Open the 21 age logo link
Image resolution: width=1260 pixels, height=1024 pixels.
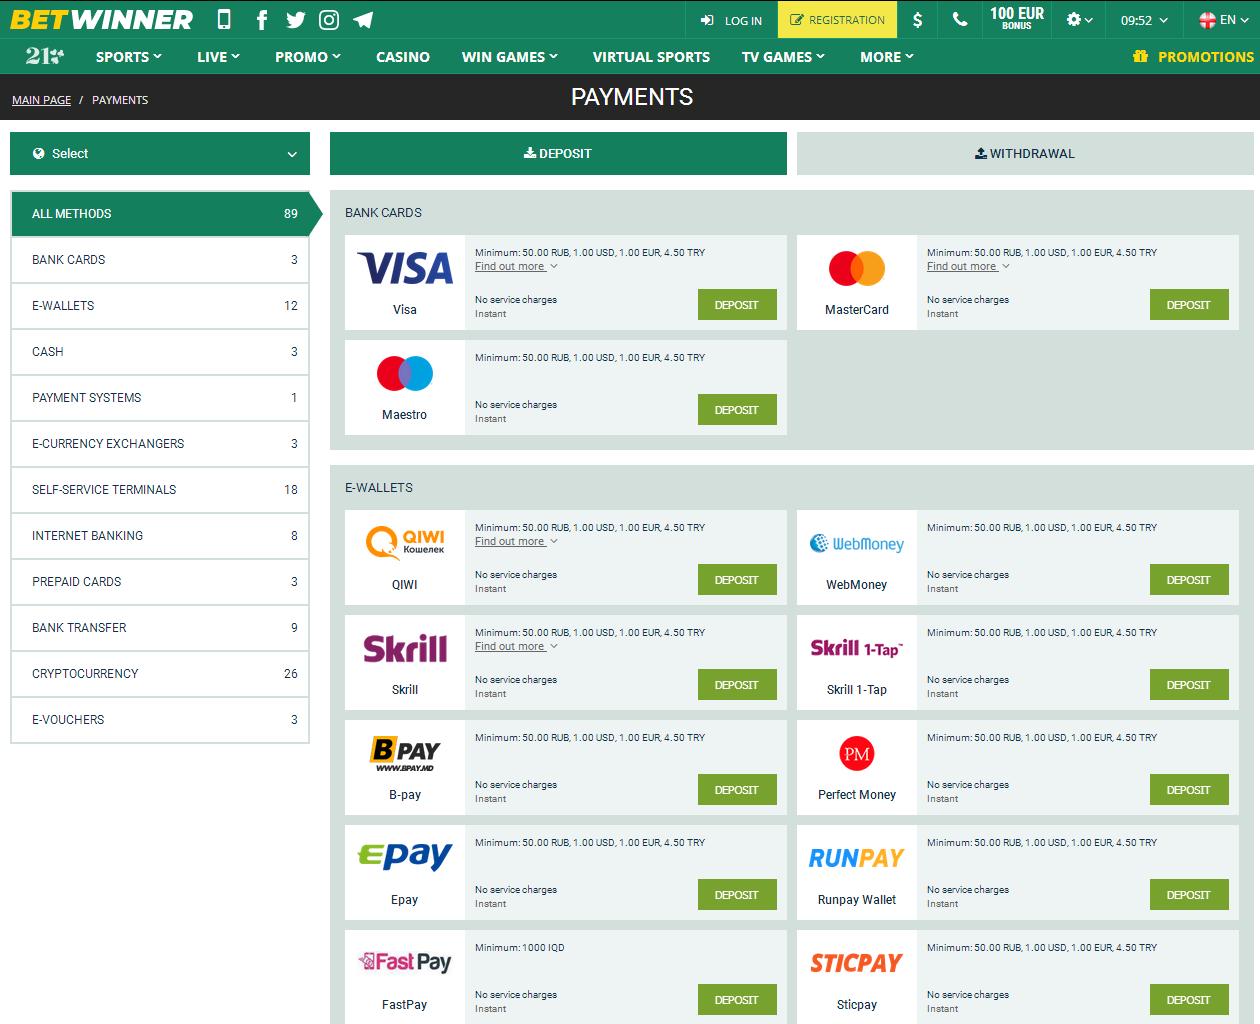(x=44, y=57)
